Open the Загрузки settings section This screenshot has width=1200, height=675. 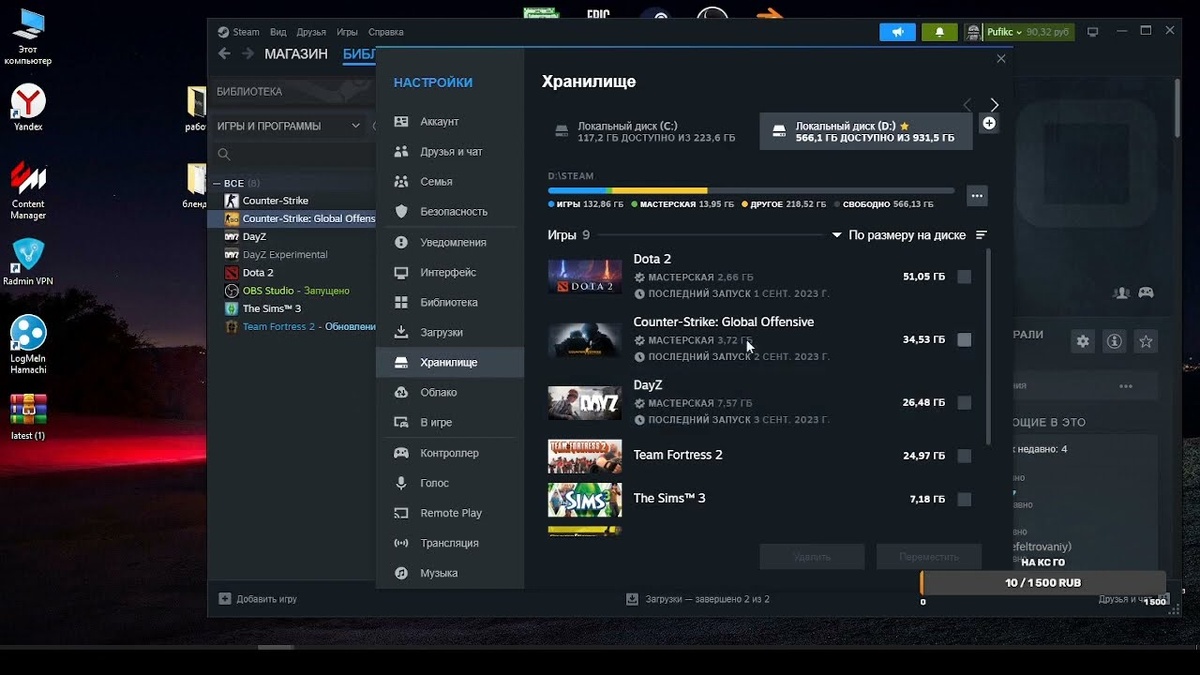[x=450, y=332]
